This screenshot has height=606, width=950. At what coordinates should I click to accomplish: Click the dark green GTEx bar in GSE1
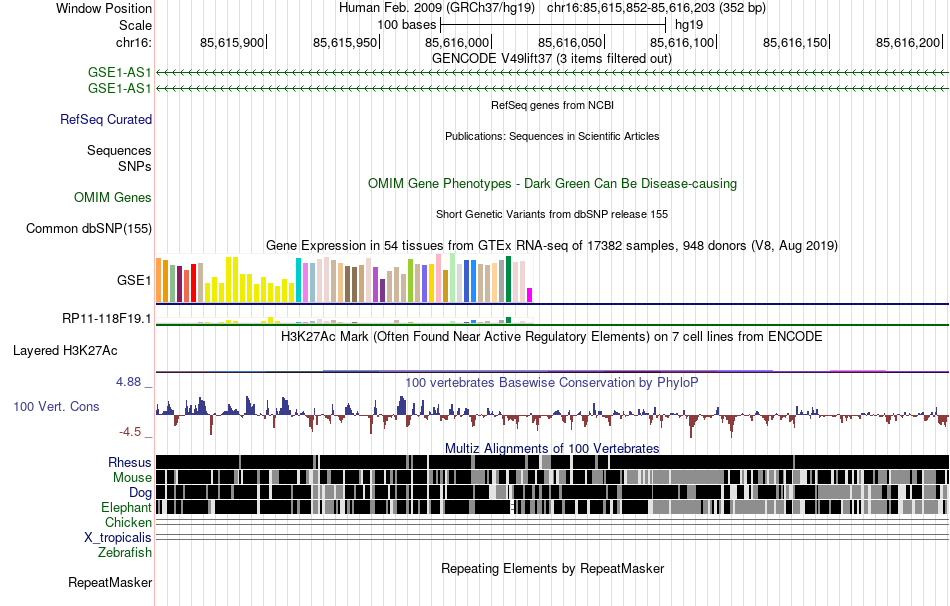coord(508,279)
